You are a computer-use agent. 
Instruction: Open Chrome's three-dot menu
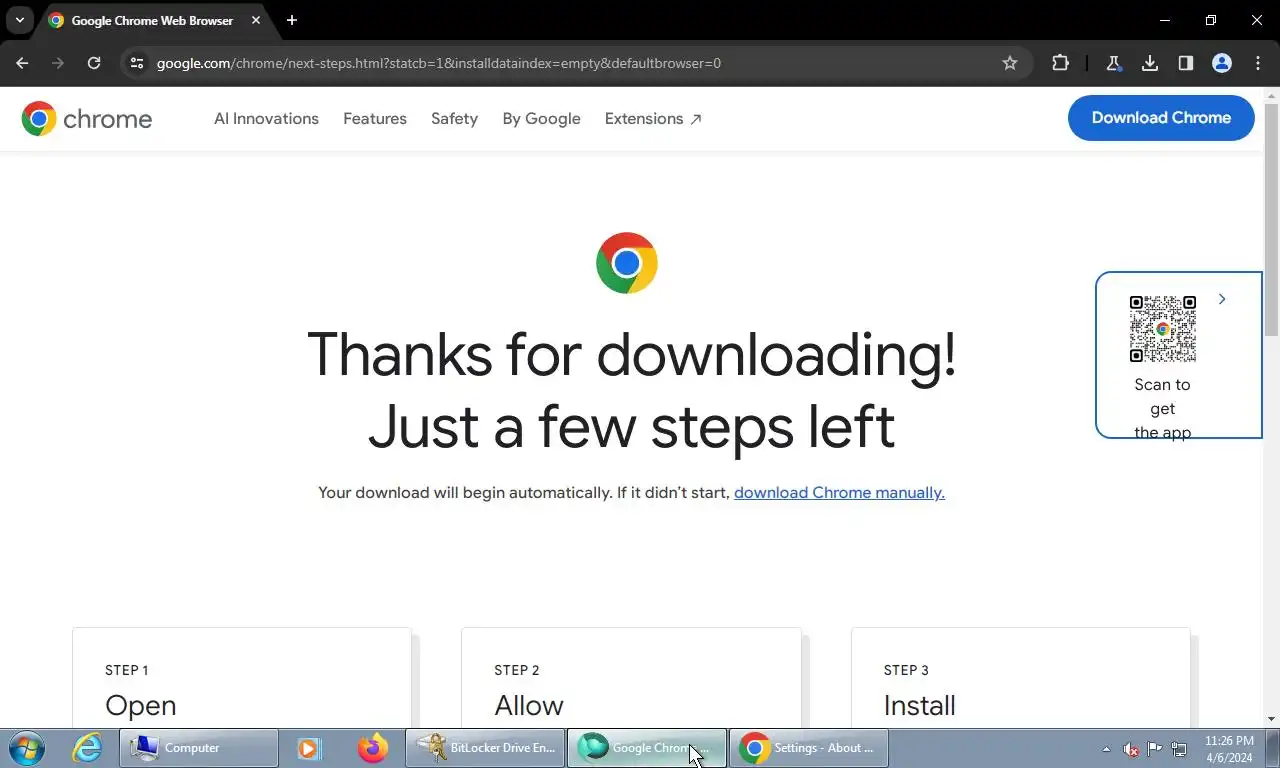click(x=1258, y=63)
